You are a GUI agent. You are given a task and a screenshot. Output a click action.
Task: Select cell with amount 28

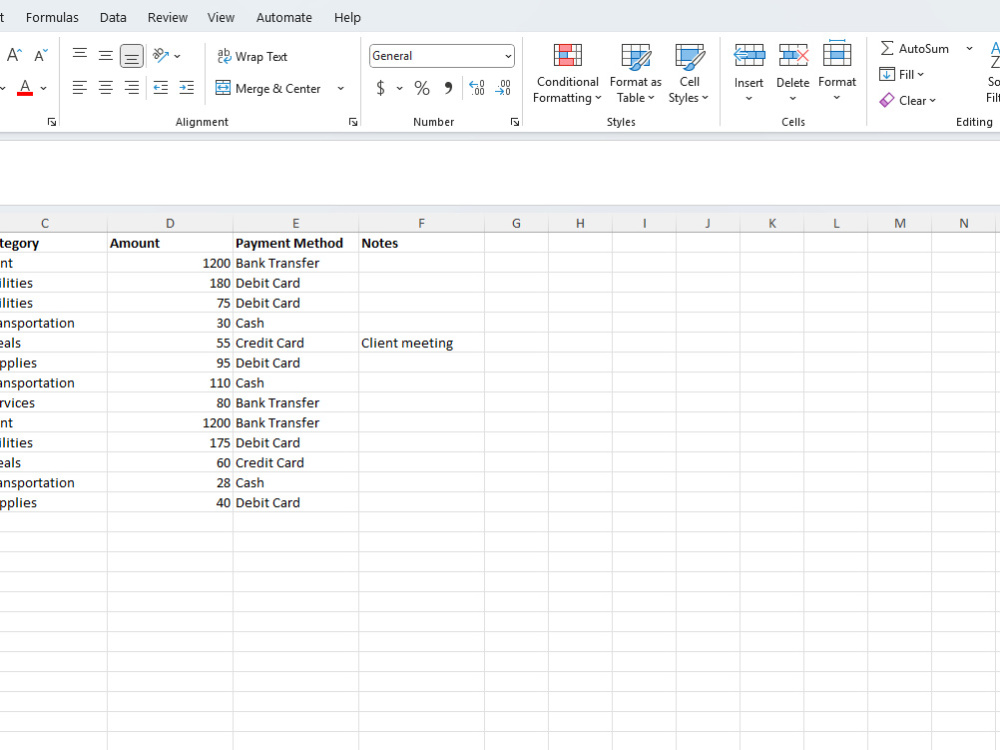tap(170, 483)
